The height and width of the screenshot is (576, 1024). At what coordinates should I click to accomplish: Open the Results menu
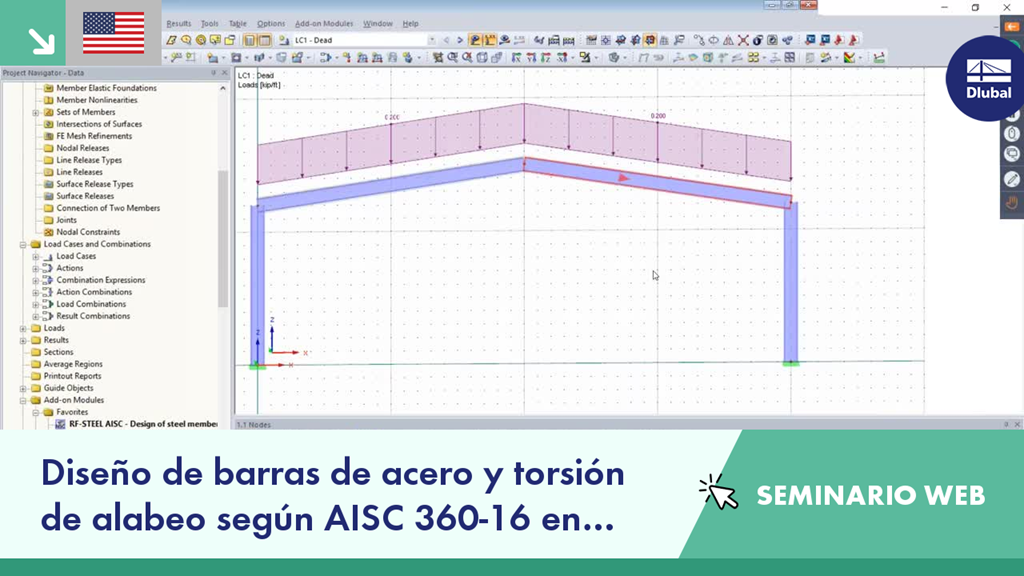tap(178, 24)
